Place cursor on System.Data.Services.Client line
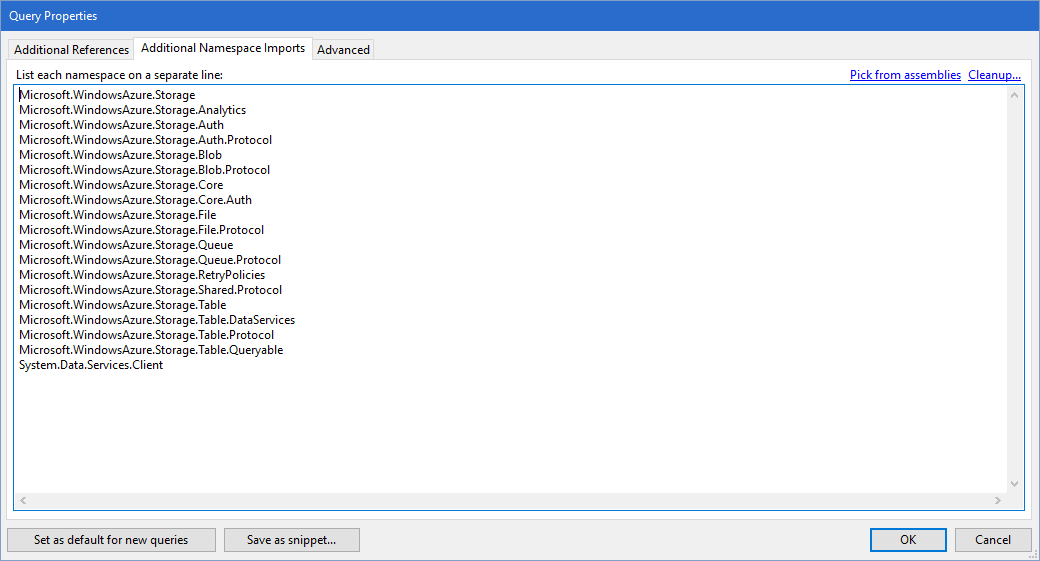Screen dimensions: 1040x561 (91, 365)
